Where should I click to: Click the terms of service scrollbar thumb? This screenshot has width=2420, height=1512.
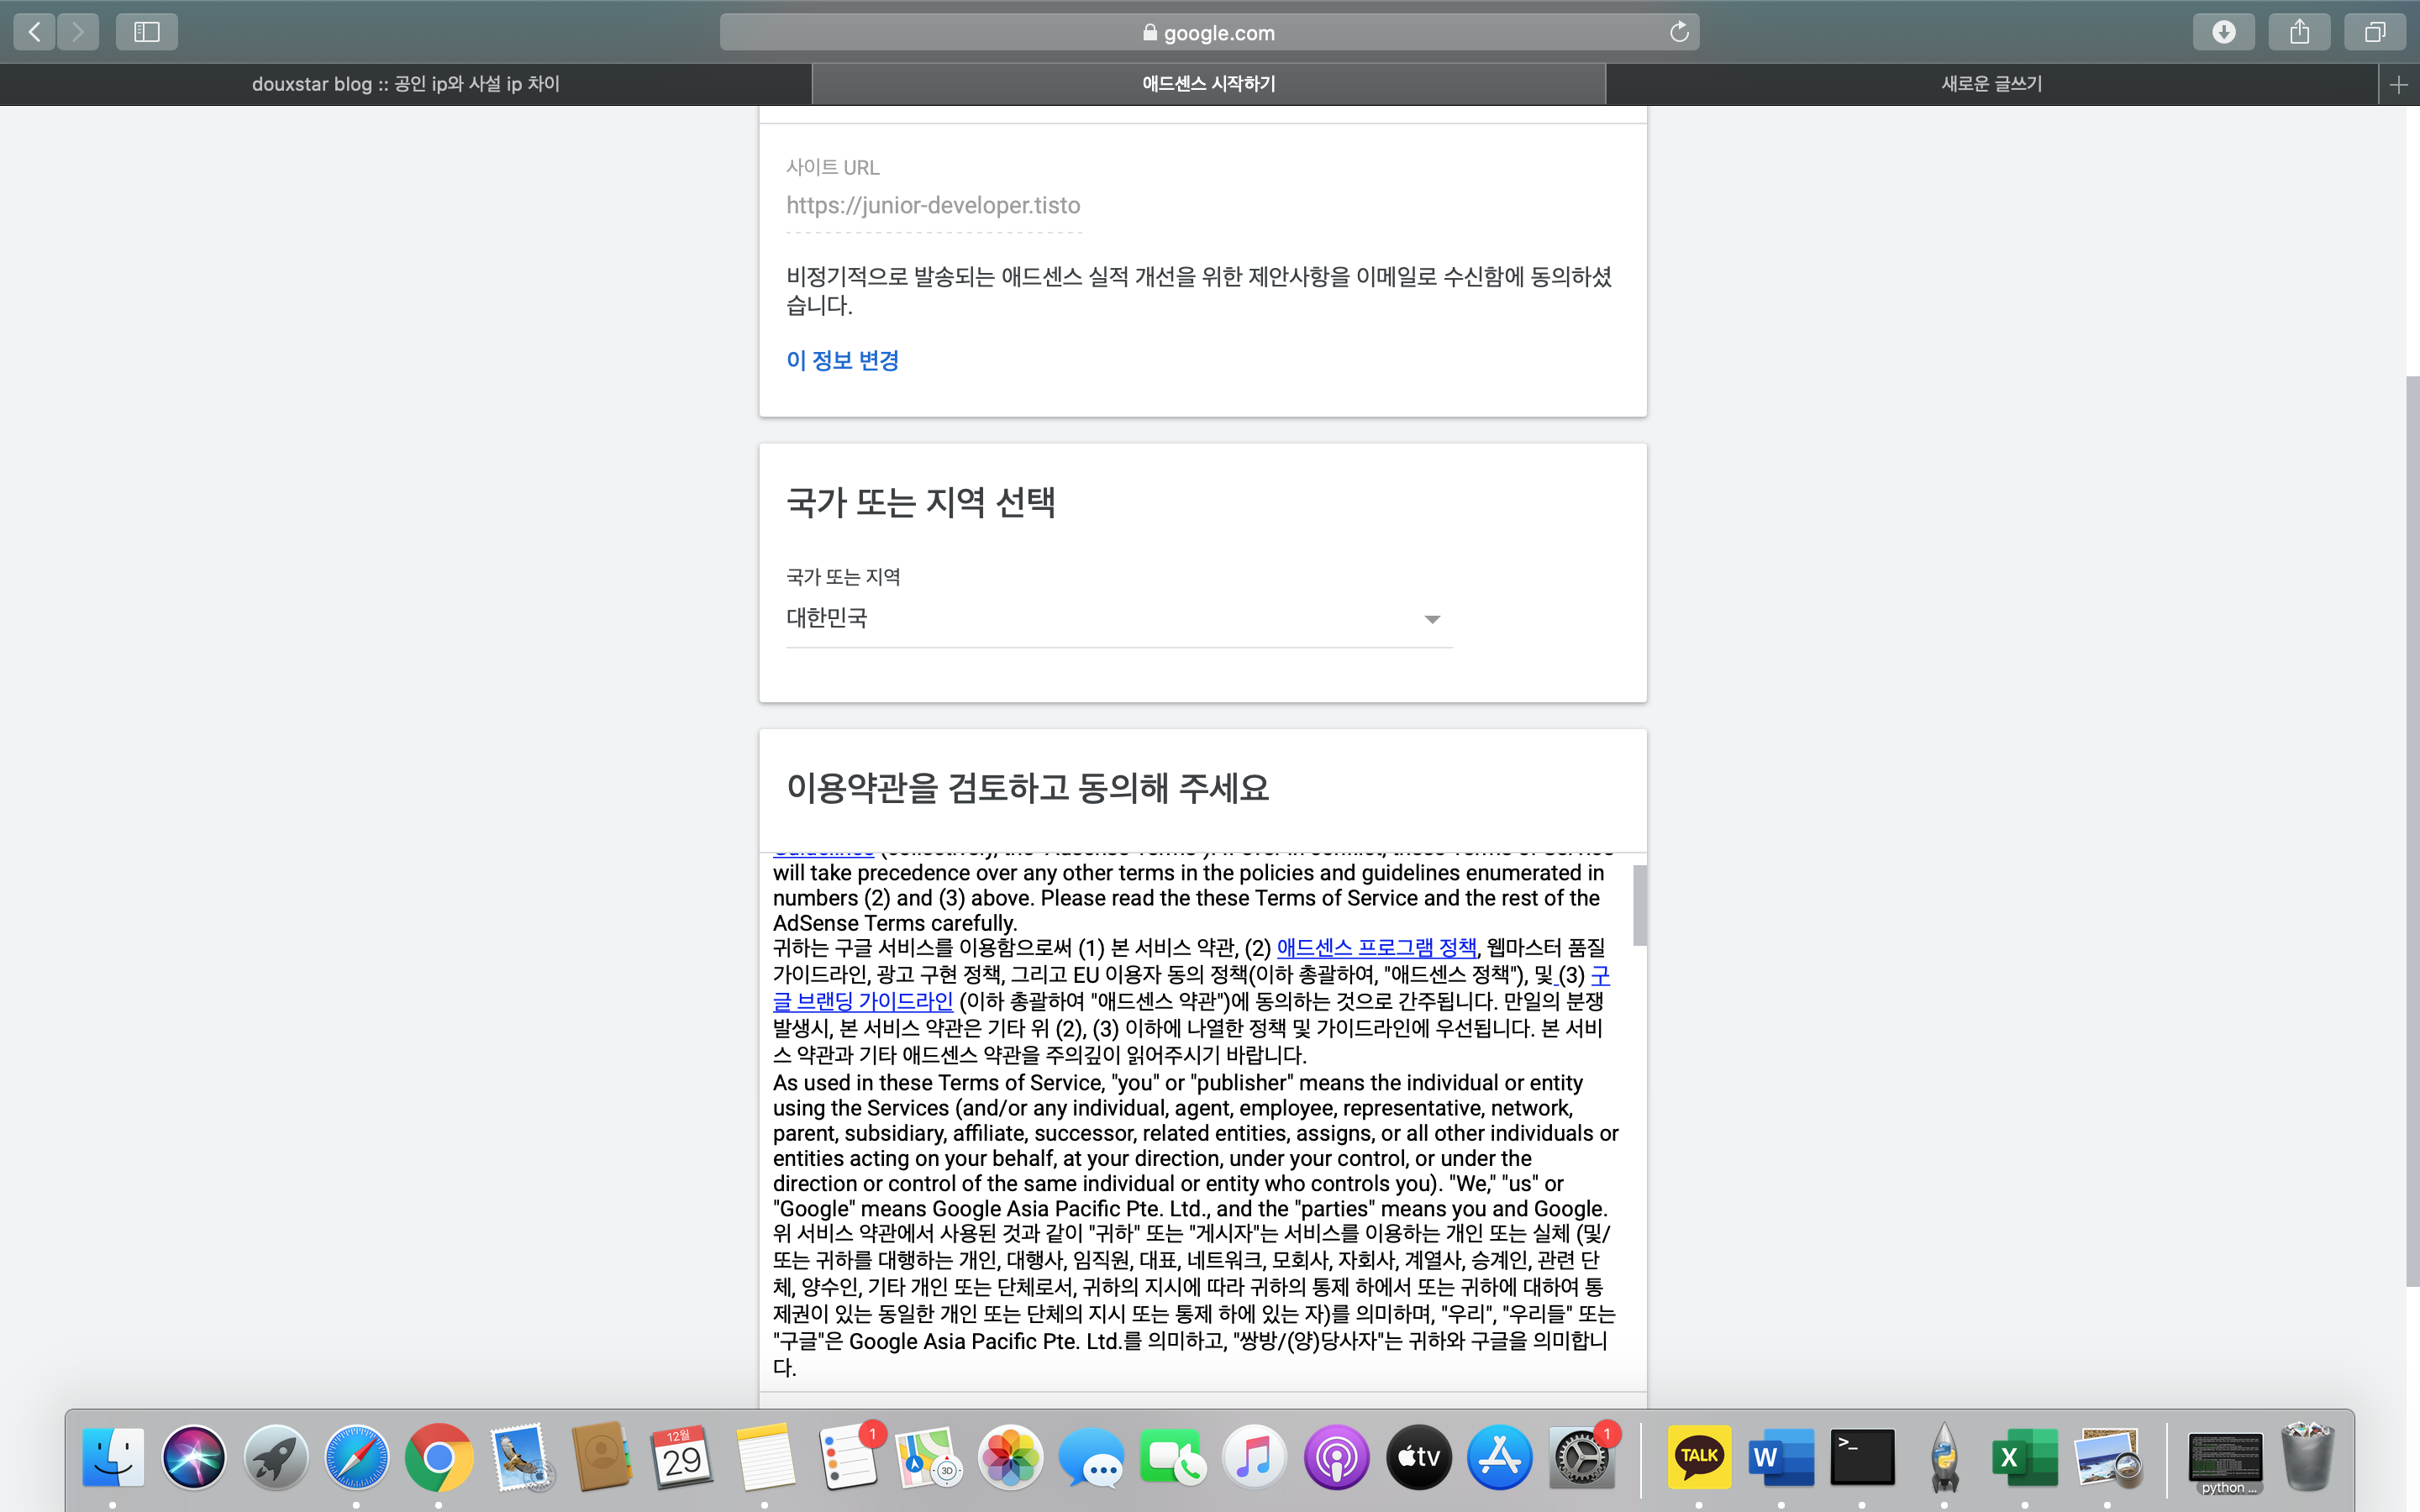coord(1639,905)
